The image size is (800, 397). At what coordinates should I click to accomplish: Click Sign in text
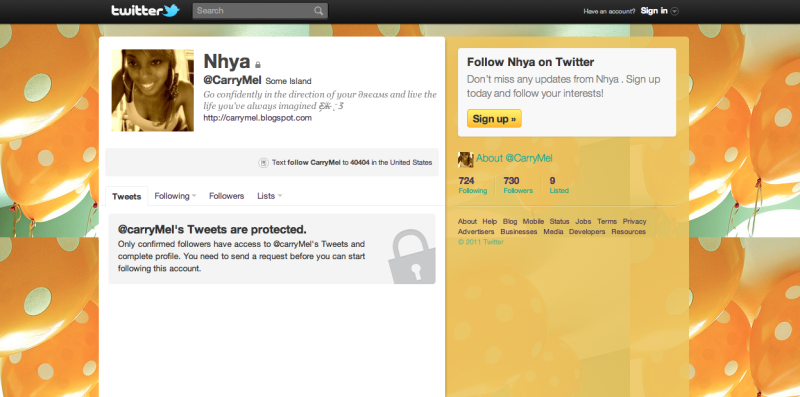tap(654, 11)
